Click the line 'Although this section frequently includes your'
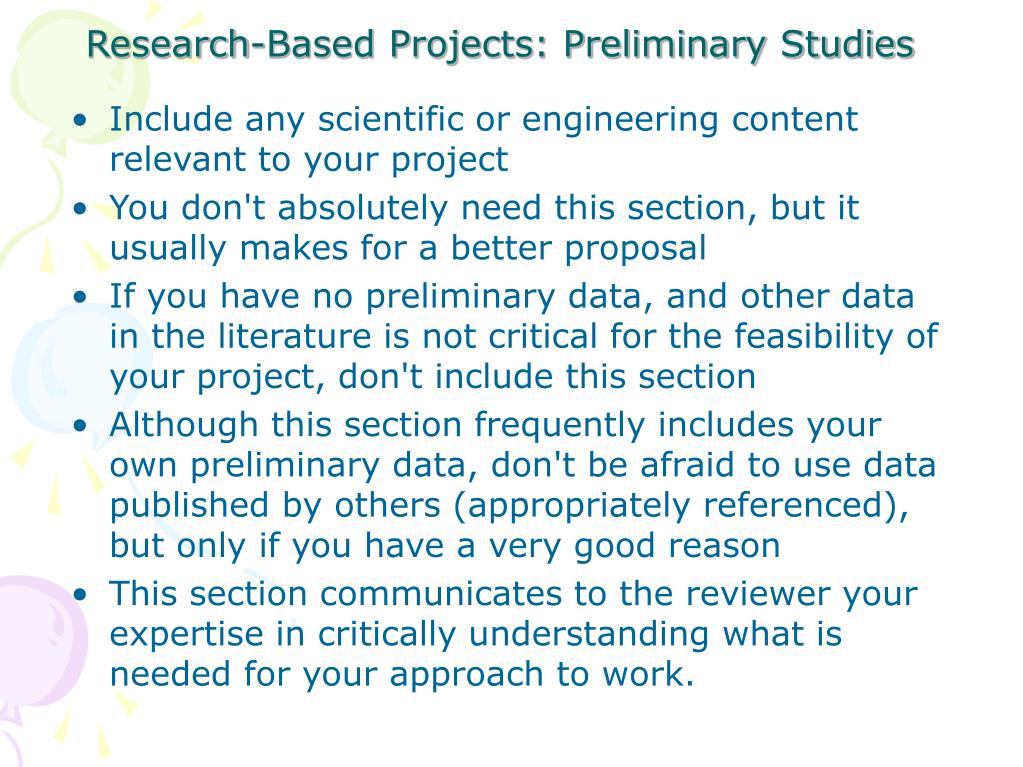Image resolution: width=1023 pixels, height=767 pixels. 495,425
